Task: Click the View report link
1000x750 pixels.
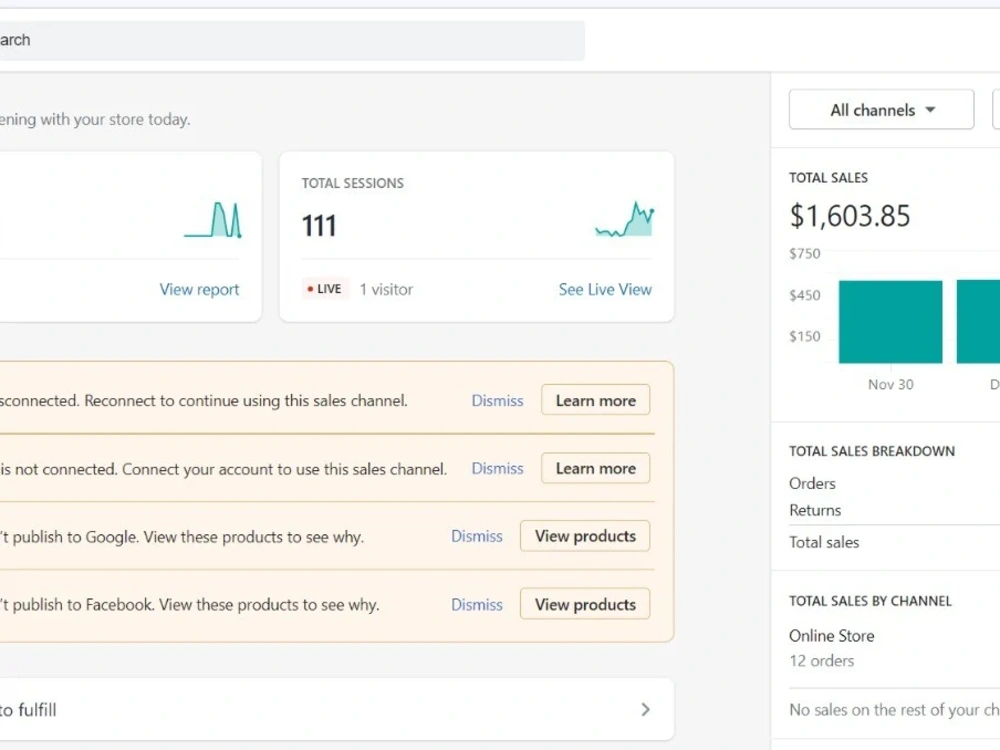Action: [199, 289]
